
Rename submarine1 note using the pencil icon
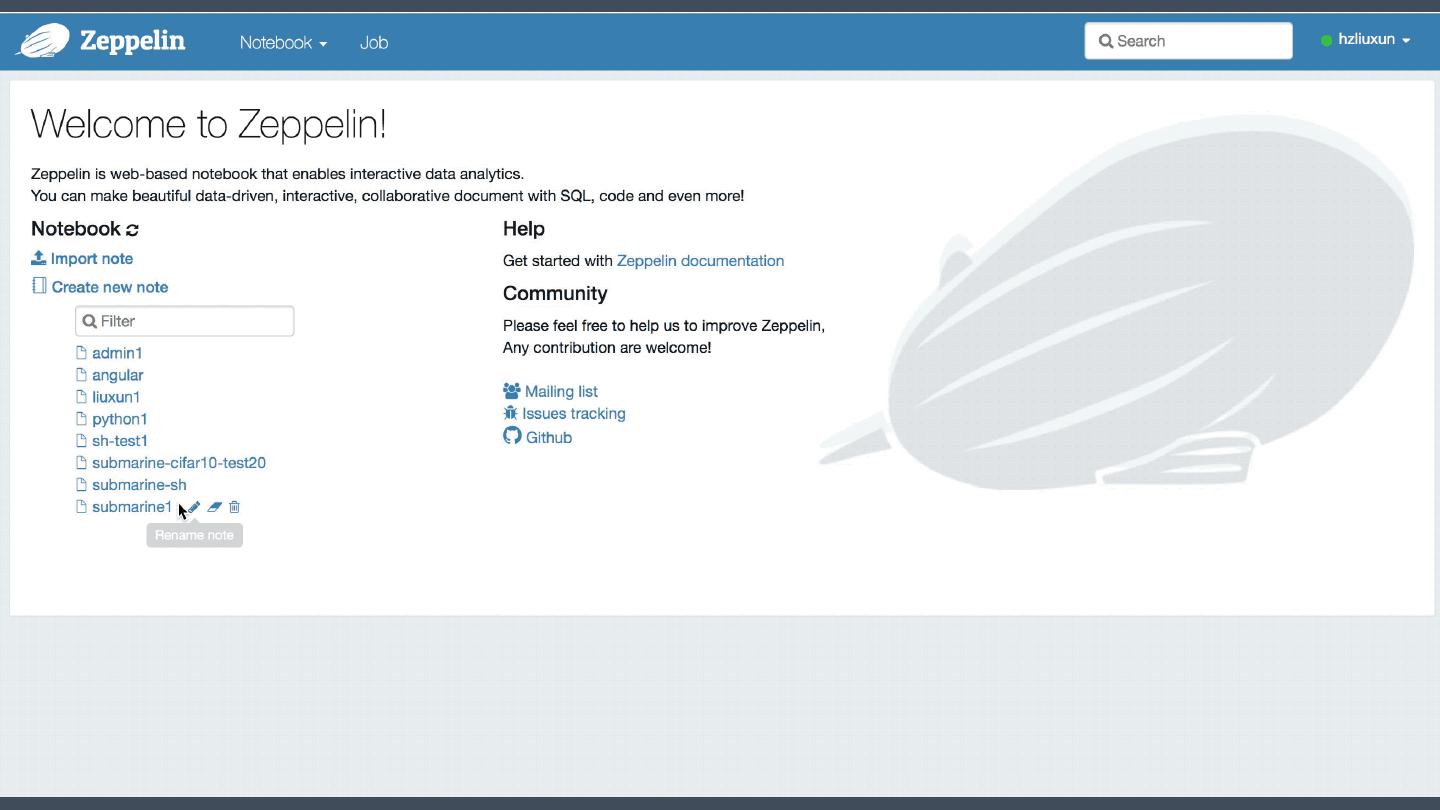tap(194, 507)
